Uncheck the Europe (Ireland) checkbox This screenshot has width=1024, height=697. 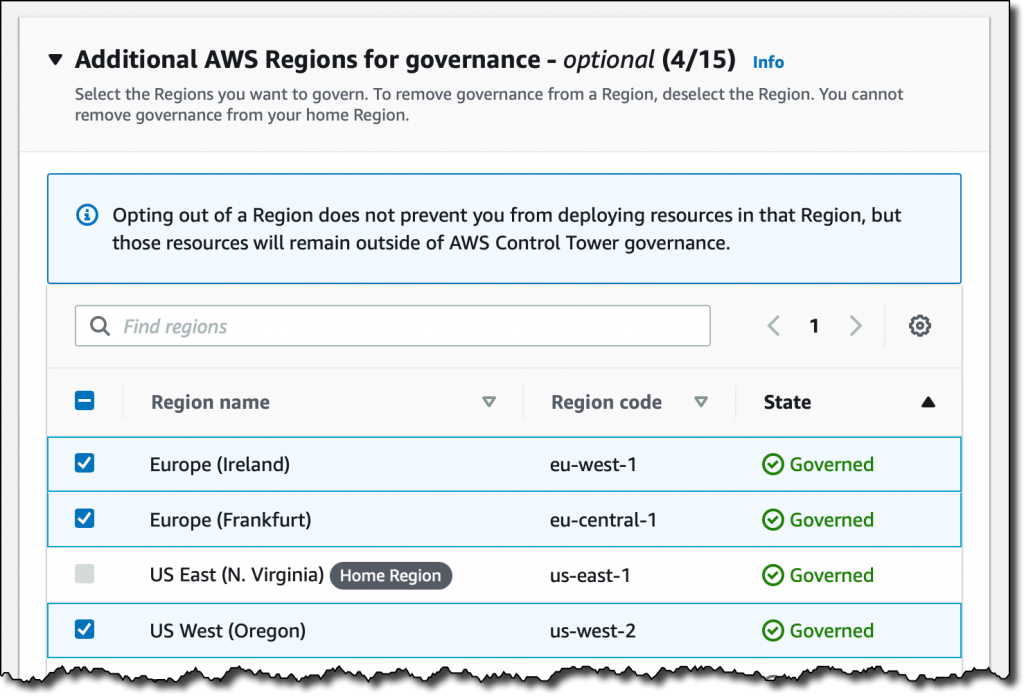pyautogui.click(x=84, y=463)
